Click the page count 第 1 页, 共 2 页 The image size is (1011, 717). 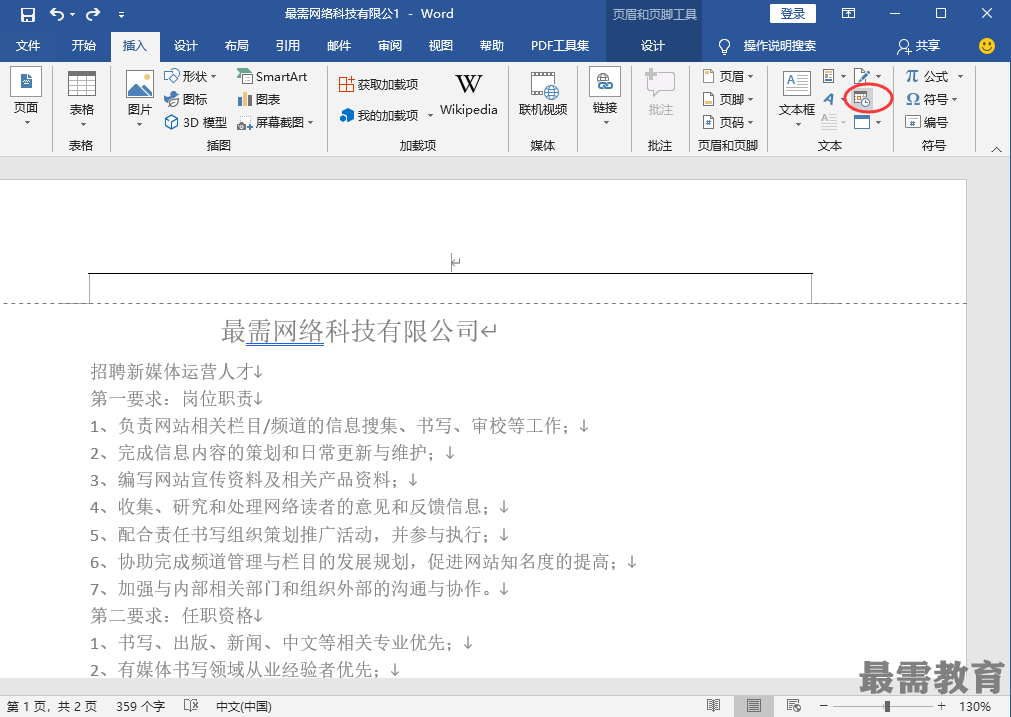tap(52, 707)
